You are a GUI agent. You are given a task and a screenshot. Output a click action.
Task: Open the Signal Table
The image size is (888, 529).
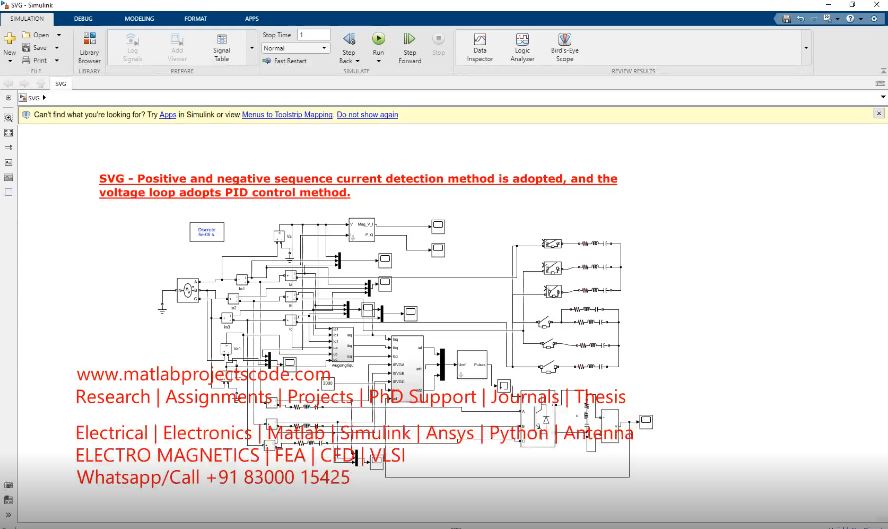(221, 47)
